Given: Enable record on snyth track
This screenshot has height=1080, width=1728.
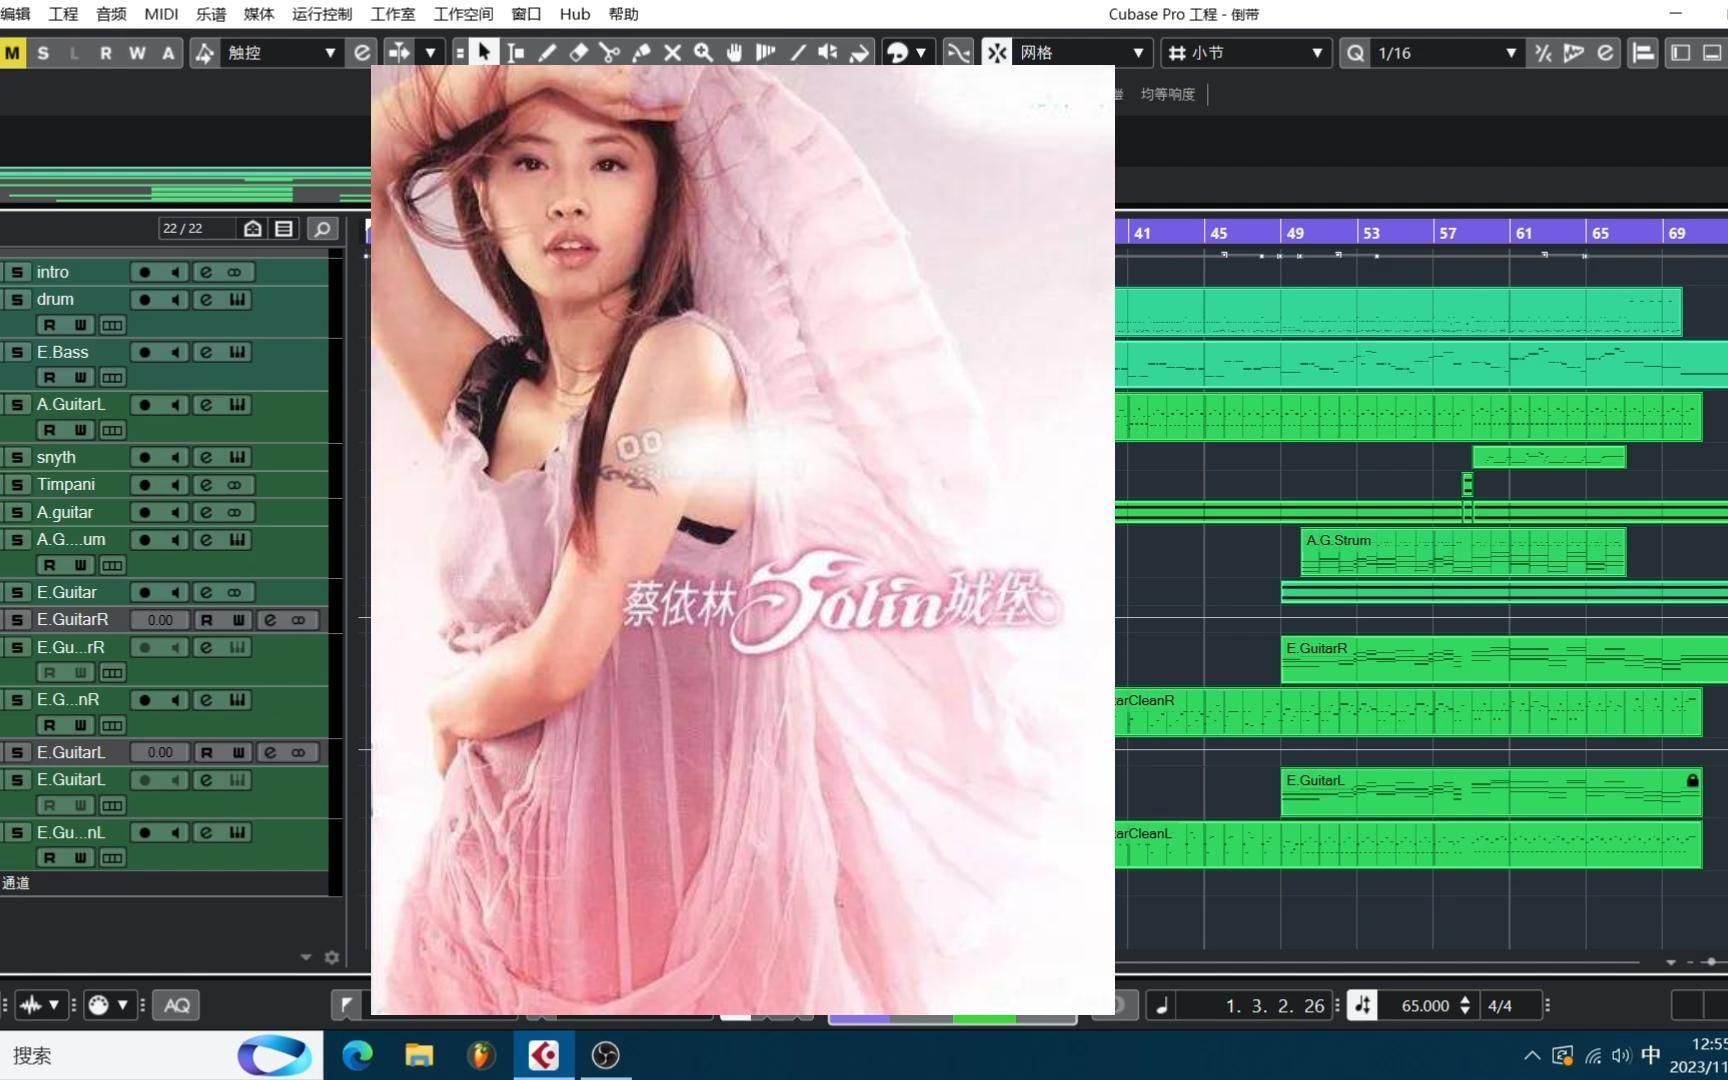Looking at the screenshot, I should coord(145,458).
